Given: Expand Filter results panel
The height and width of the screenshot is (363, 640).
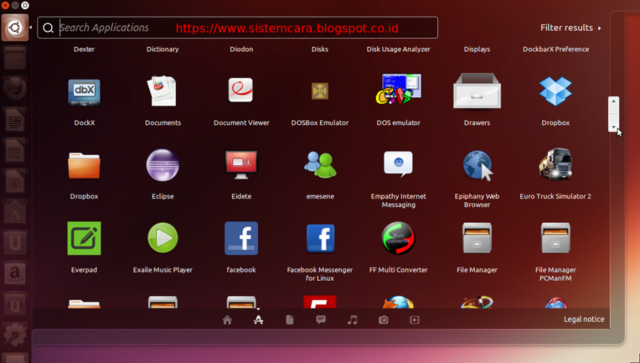Looking at the screenshot, I should 570,28.
